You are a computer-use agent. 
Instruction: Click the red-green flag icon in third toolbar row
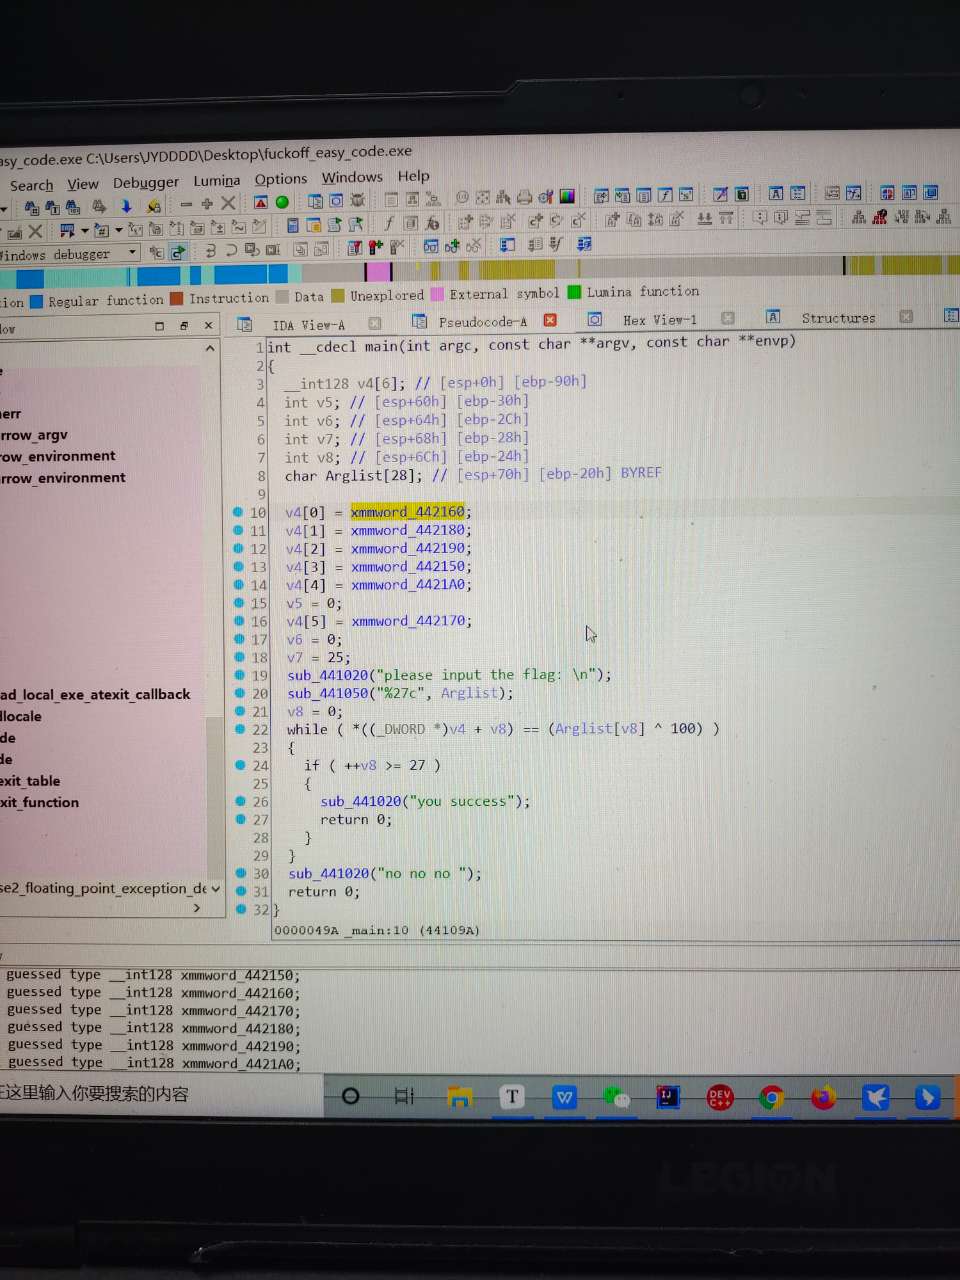pos(375,247)
